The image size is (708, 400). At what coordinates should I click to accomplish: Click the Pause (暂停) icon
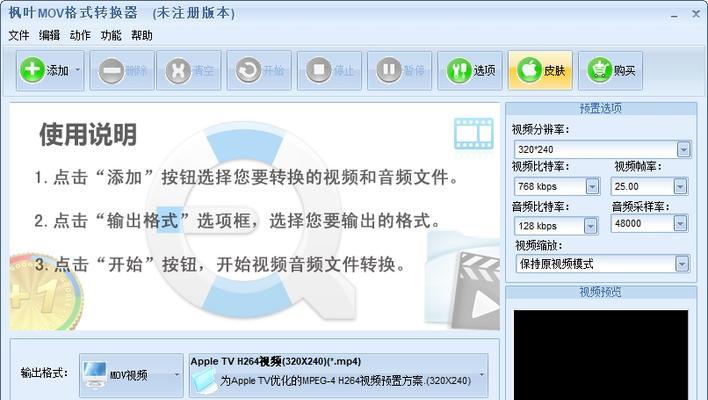389,70
